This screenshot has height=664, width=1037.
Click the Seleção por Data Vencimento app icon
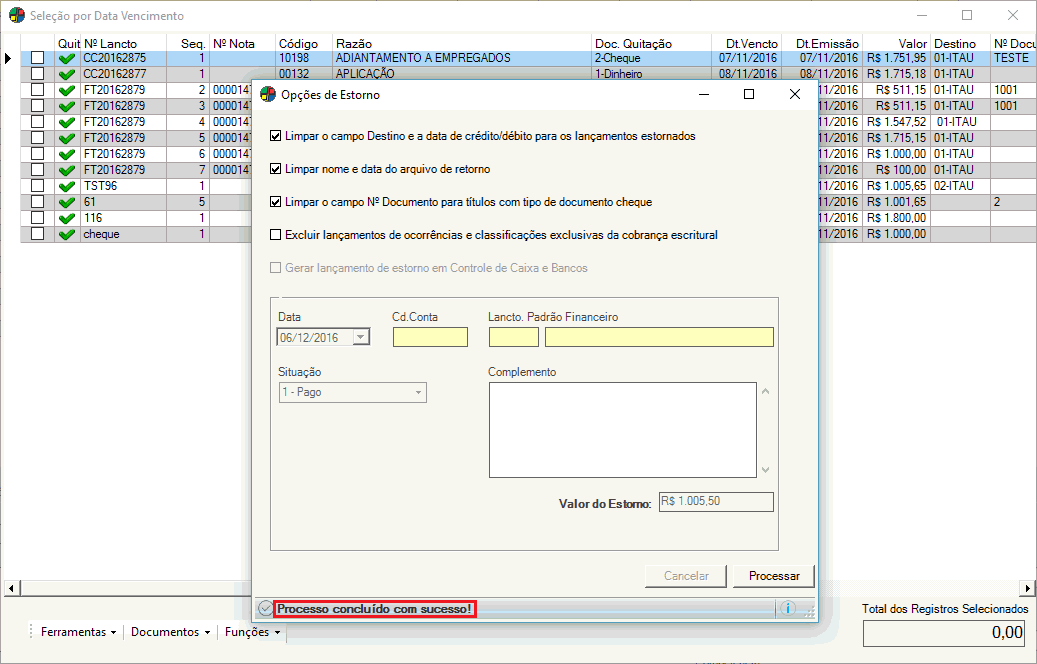[16, 16]
